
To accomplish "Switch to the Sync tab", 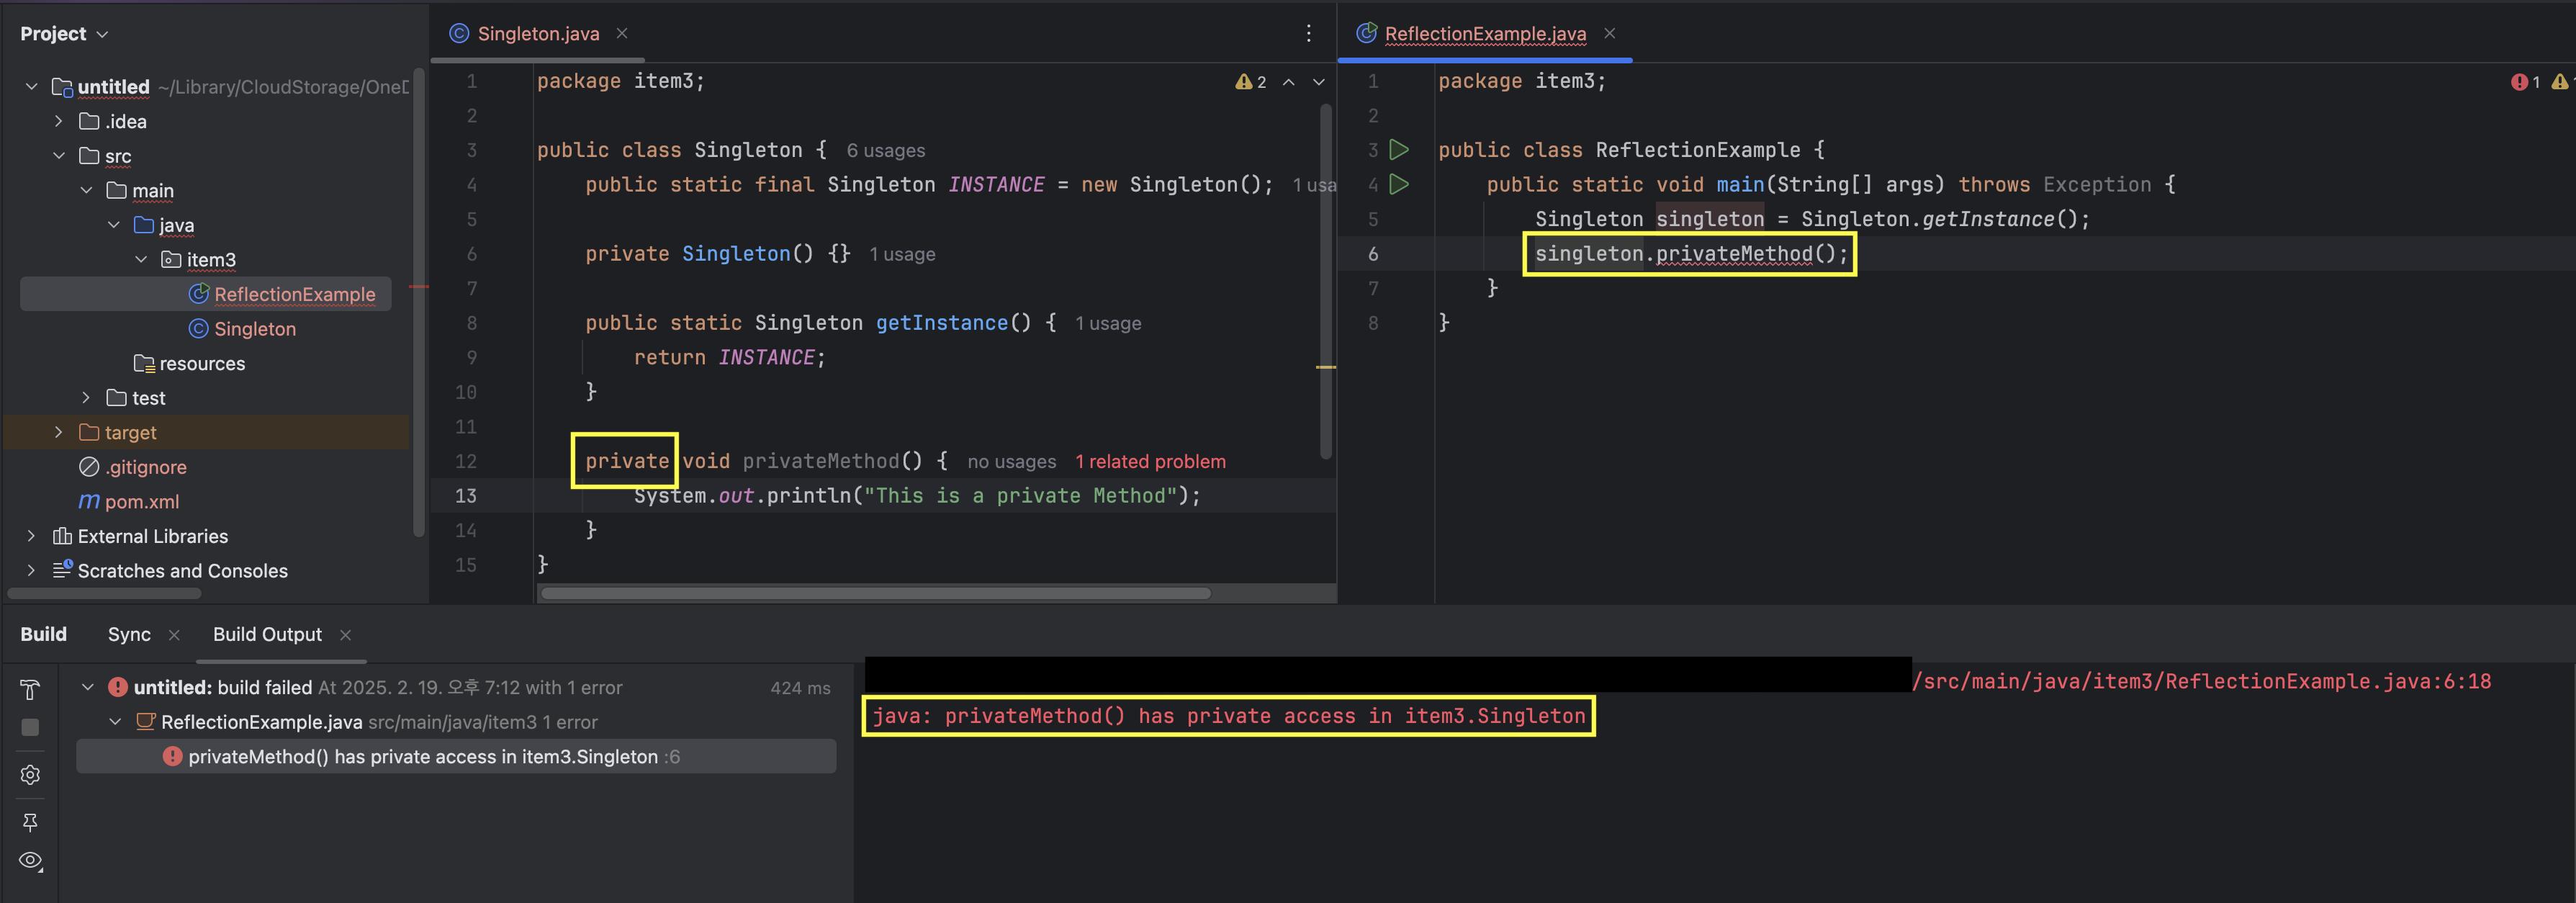I will point(129,634).
